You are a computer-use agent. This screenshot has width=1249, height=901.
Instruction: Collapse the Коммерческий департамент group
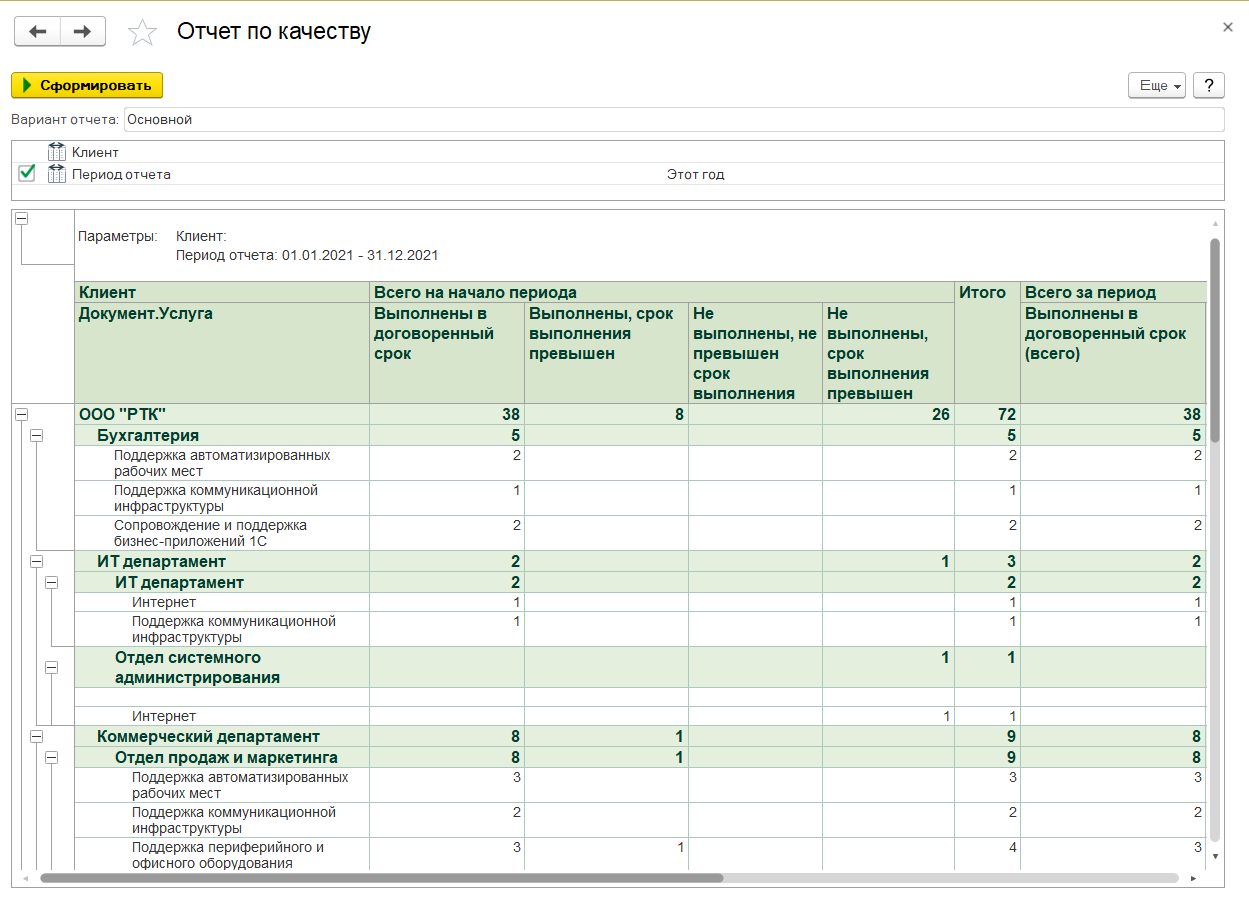click(x=37, y=737)
